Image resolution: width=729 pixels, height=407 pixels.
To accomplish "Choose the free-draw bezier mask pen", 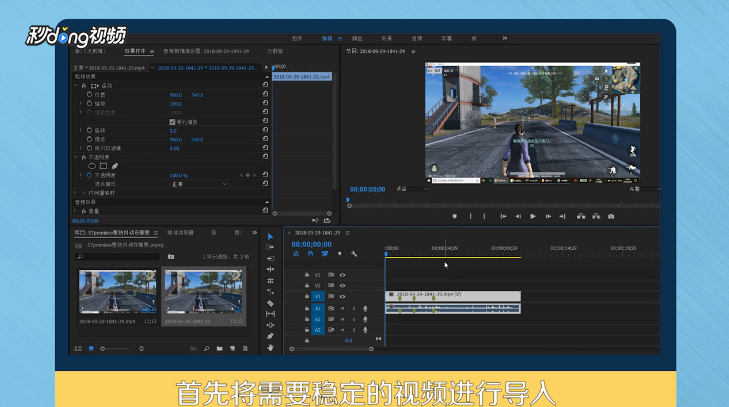I will (x=115, y=166).
